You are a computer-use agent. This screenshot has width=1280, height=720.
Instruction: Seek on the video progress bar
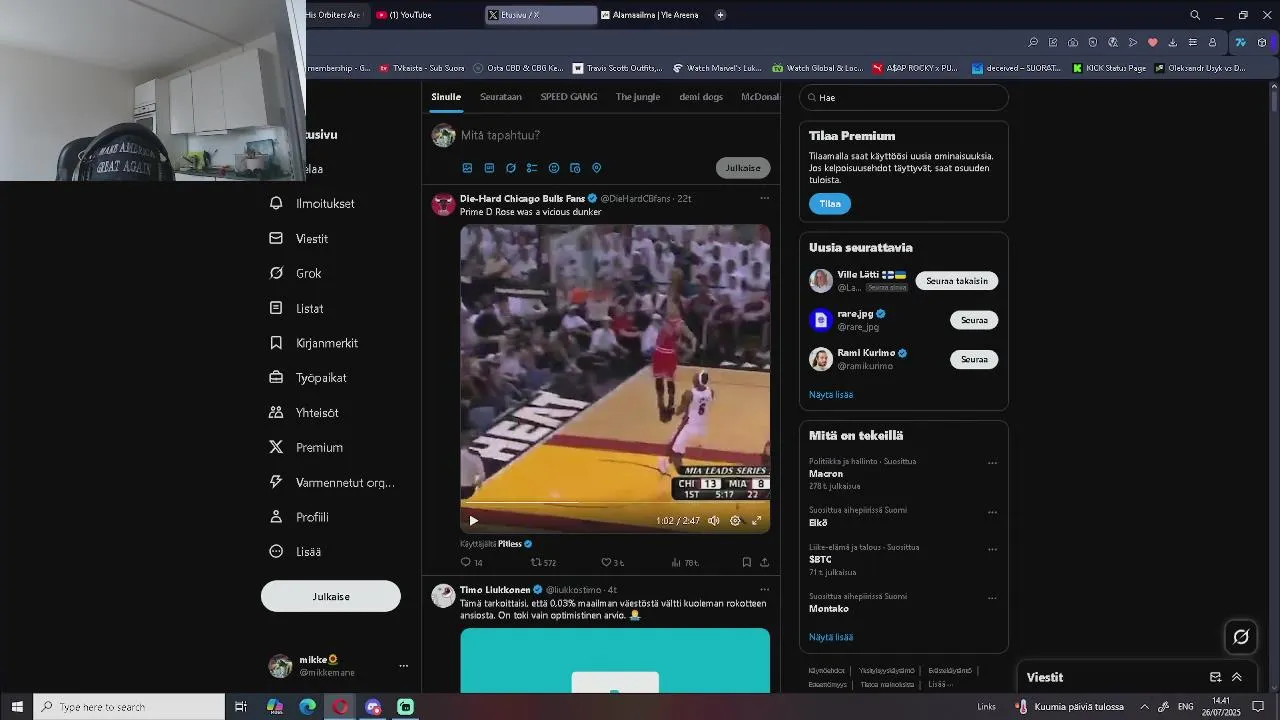pos(615,503)
